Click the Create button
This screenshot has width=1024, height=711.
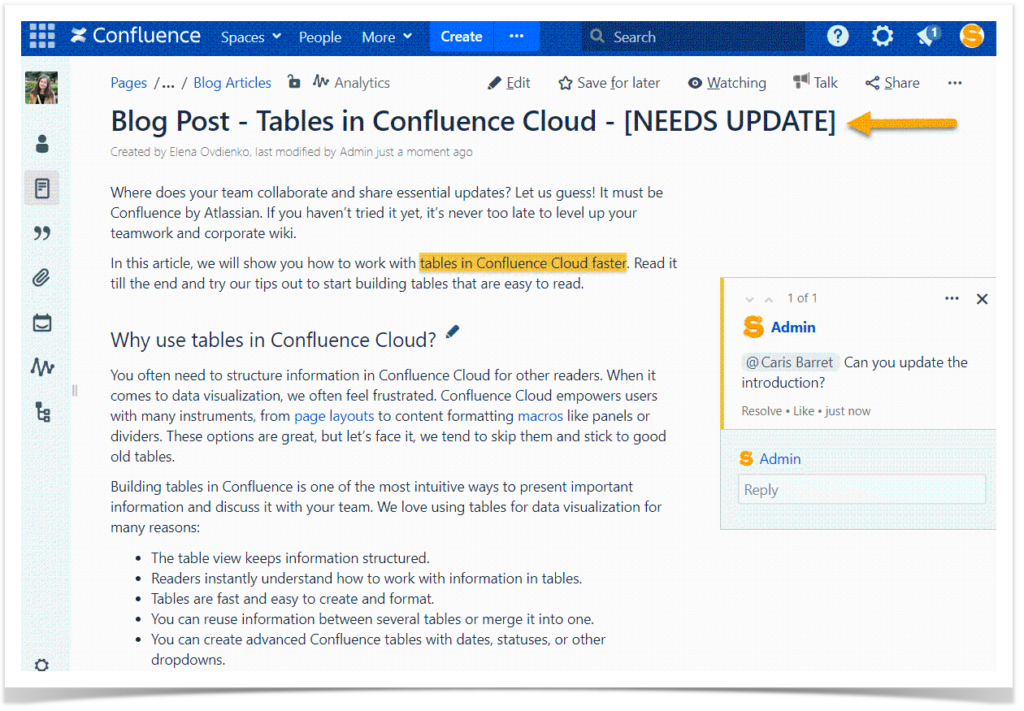pos(461,36)
